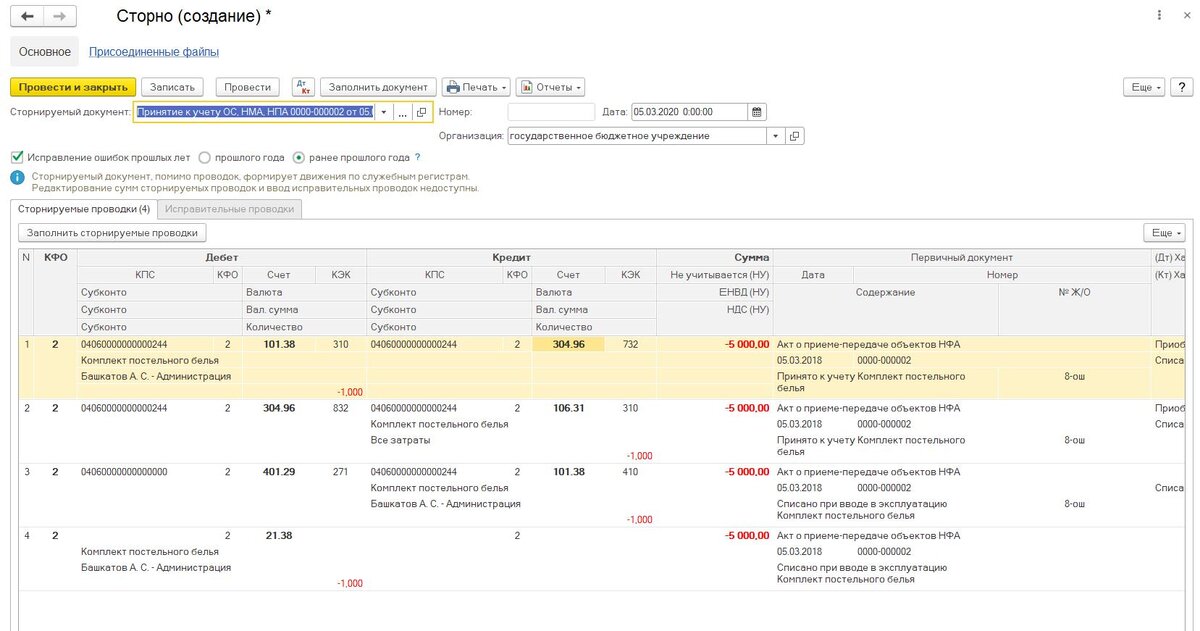Viewport: 1200px width, 631px height.
Task: Click the КЭК value 271 in row 3
Action: point(341,472)
